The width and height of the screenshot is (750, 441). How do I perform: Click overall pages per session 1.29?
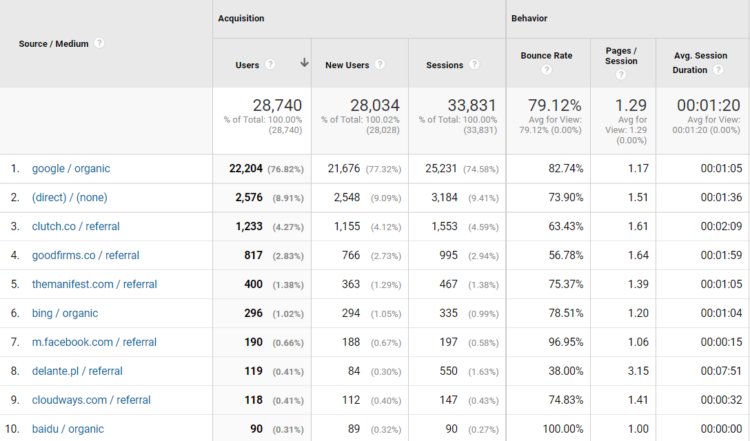pos(631,105)
